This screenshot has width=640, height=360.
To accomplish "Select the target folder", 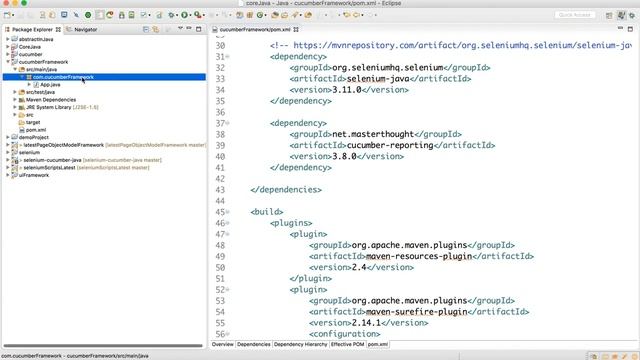I will (x=33, y=122).
